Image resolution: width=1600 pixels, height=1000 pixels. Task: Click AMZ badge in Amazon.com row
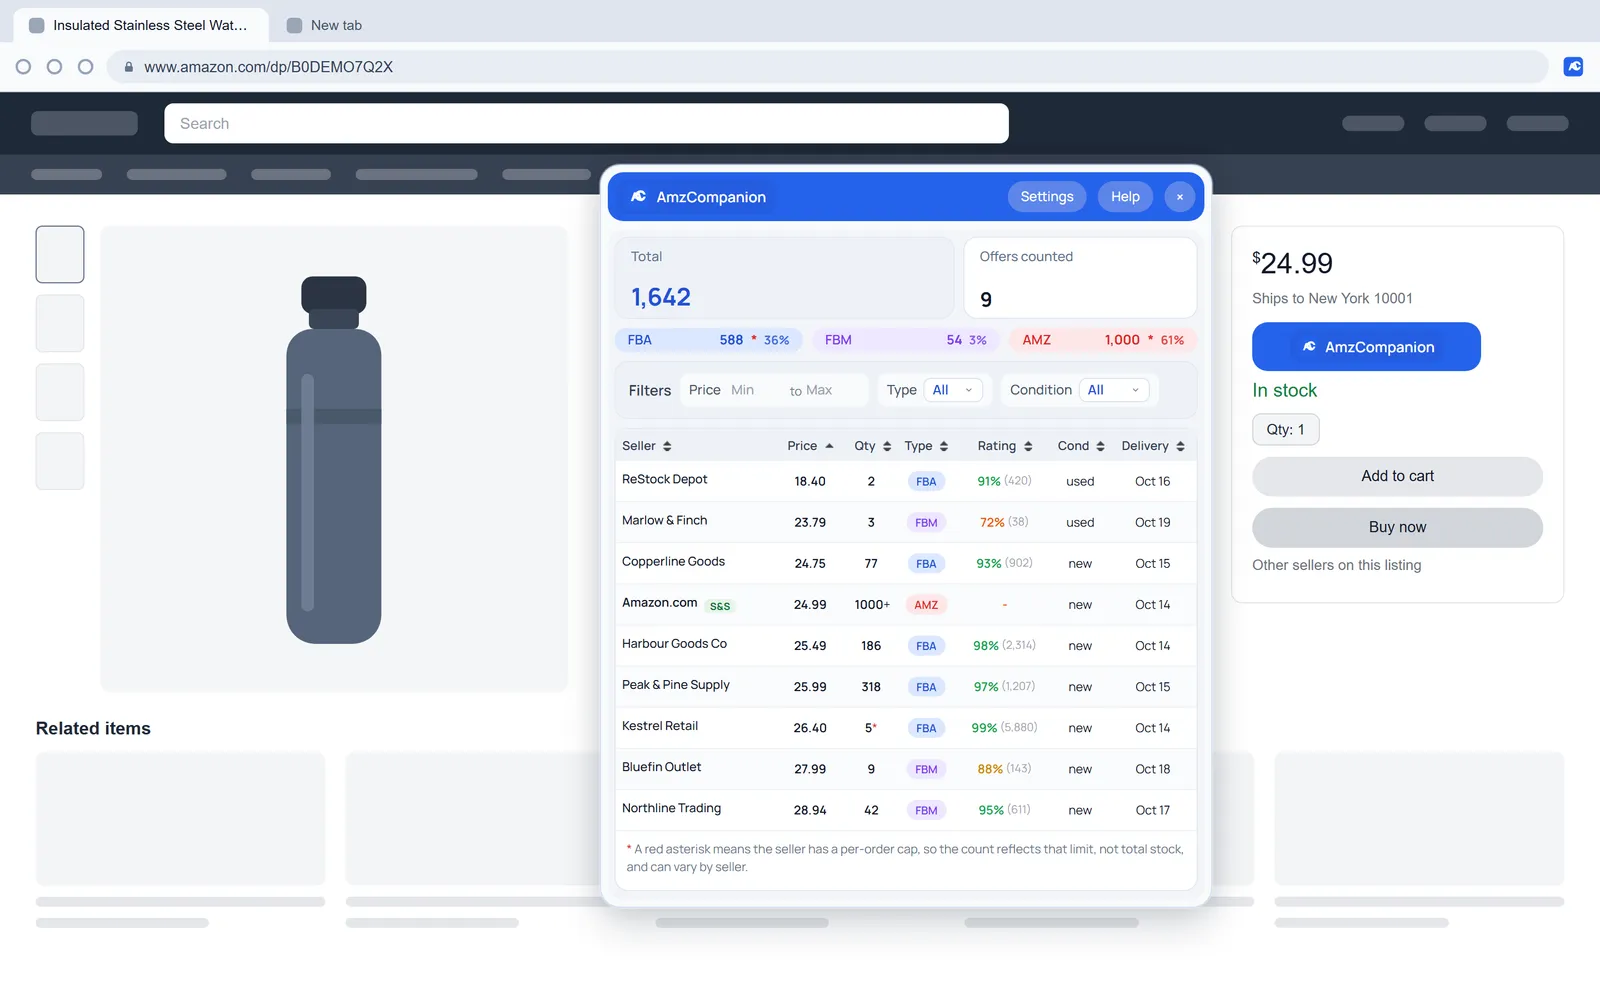pos(926,605)
